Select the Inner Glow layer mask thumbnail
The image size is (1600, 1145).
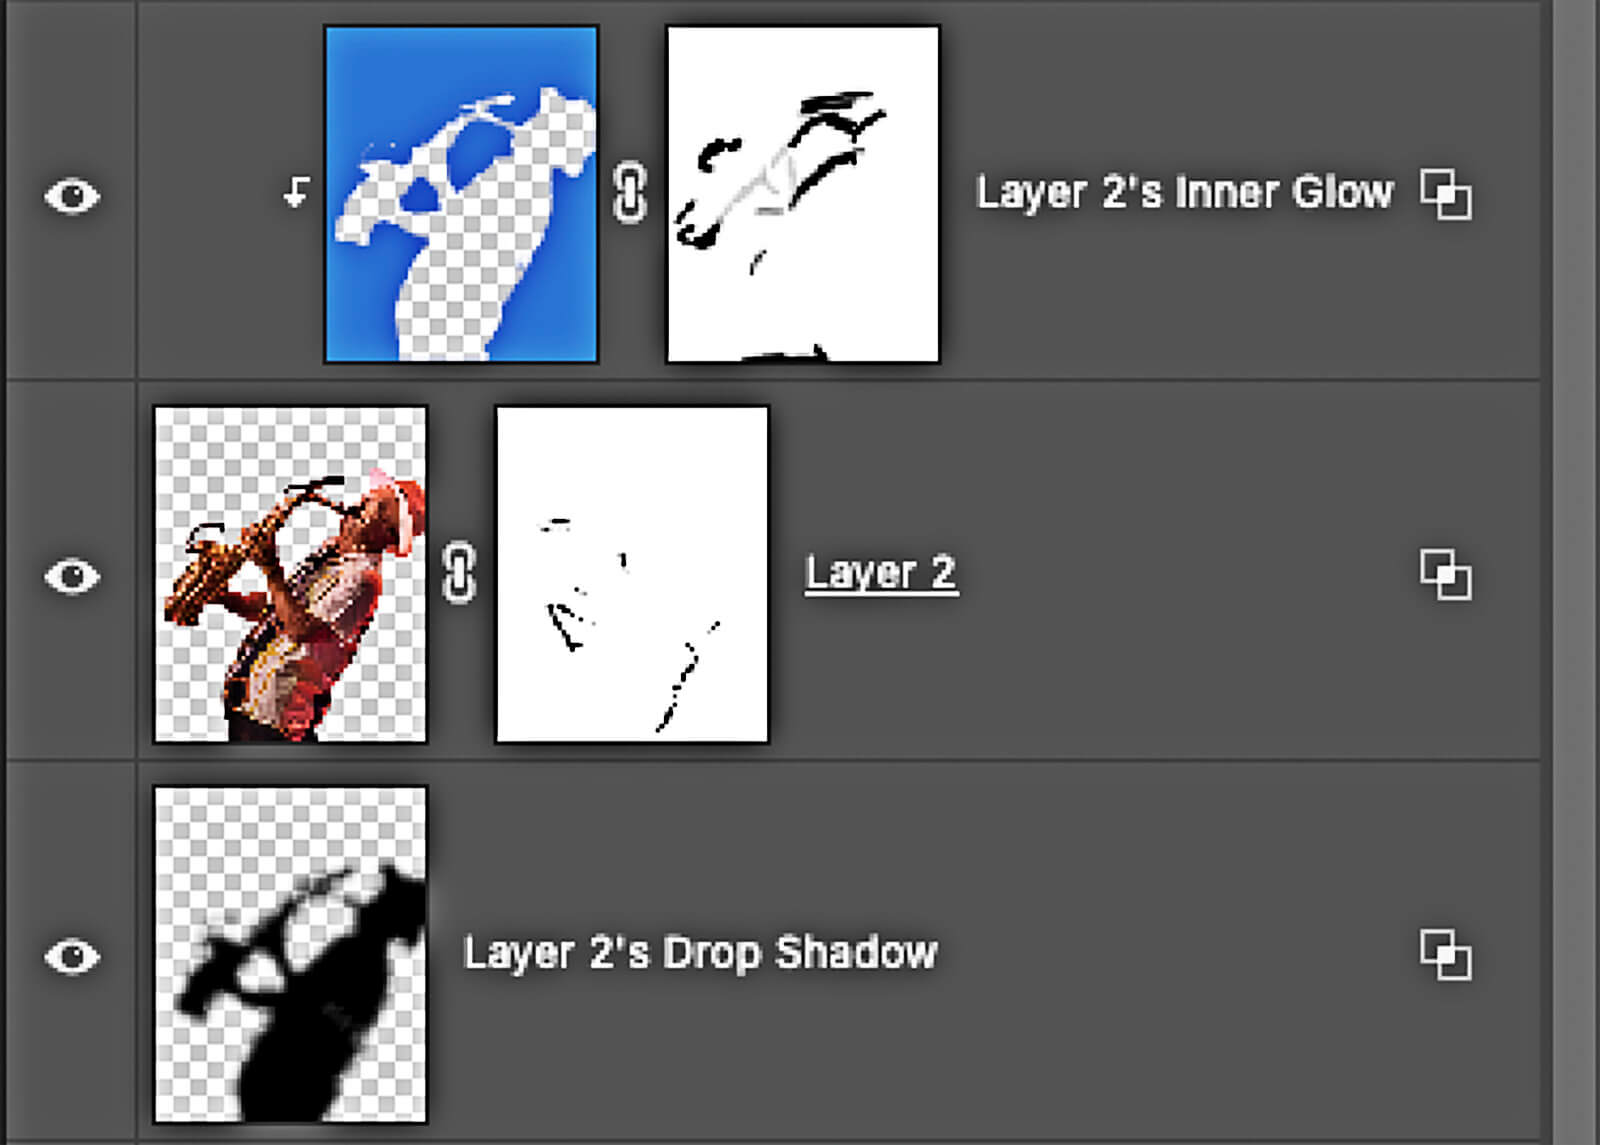pyautogui.click(x=803, y=194)
